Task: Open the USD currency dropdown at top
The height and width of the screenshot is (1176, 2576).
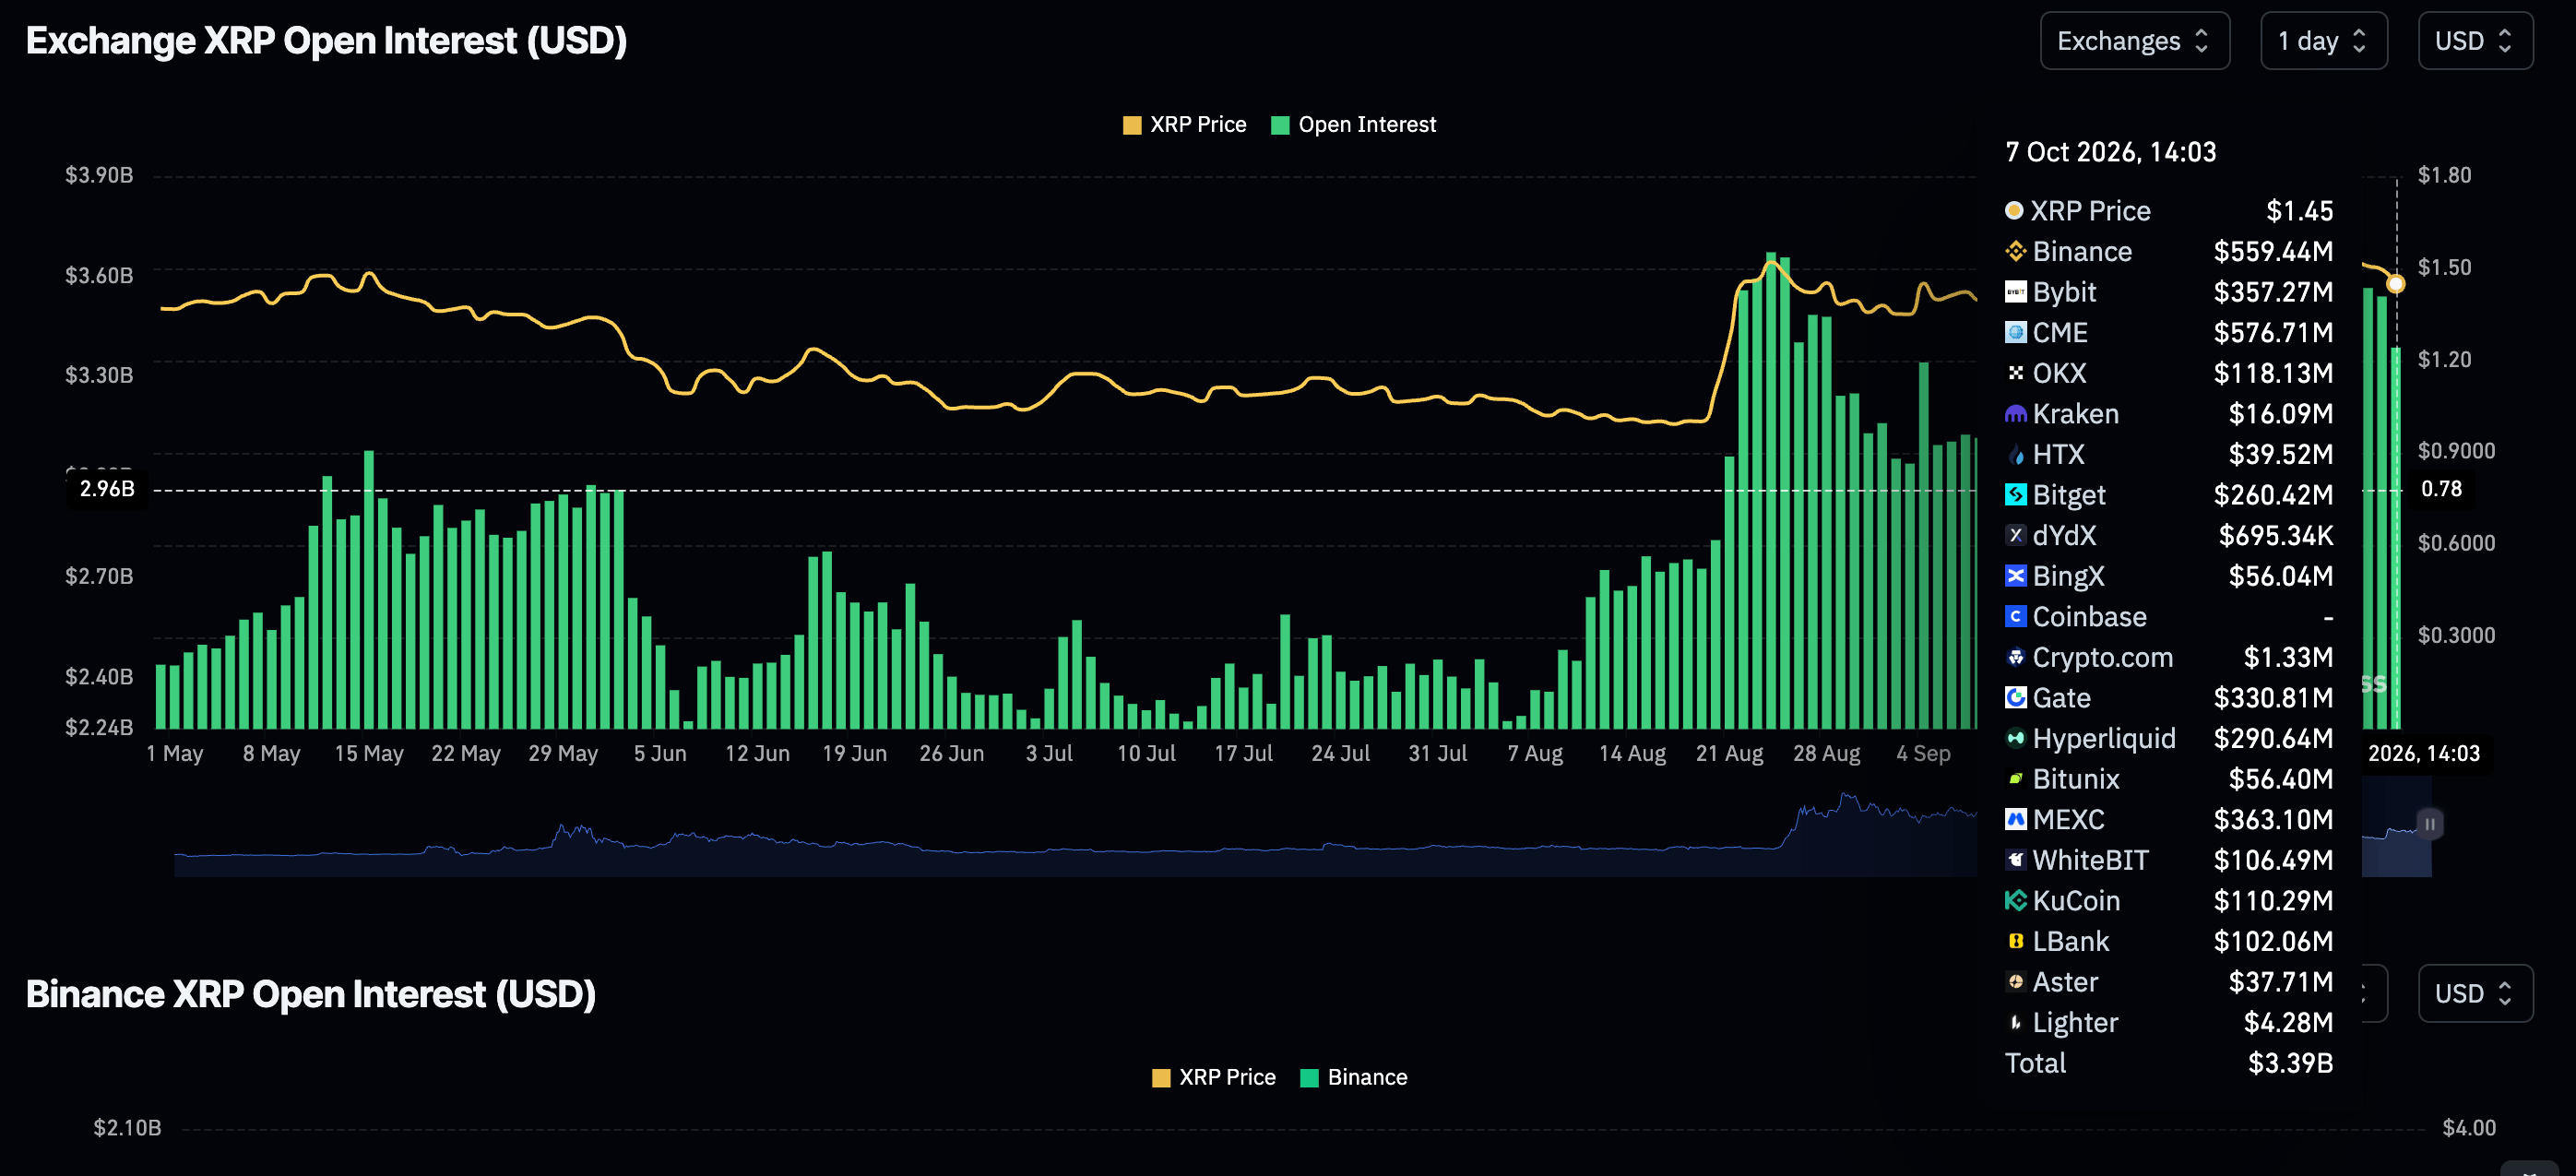Action: [2475, 41]
